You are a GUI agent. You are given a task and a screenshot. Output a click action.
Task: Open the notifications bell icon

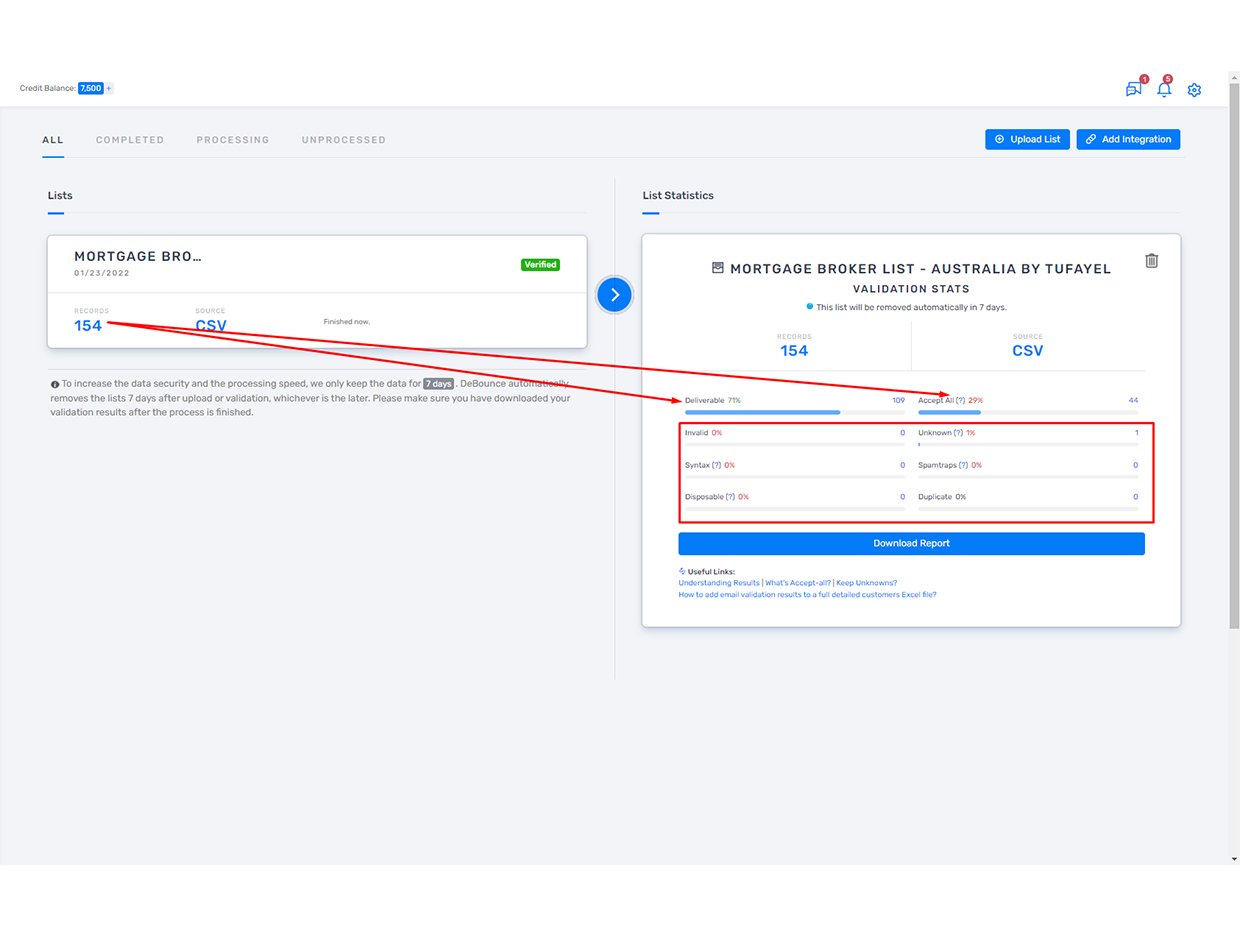tap(1164, 89)
